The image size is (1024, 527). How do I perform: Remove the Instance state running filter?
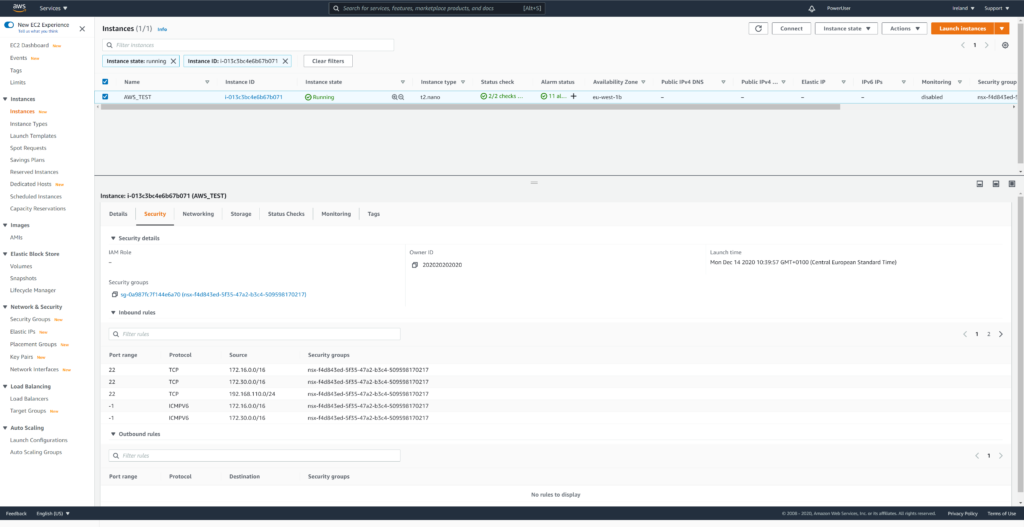click(x=173, y=61)
